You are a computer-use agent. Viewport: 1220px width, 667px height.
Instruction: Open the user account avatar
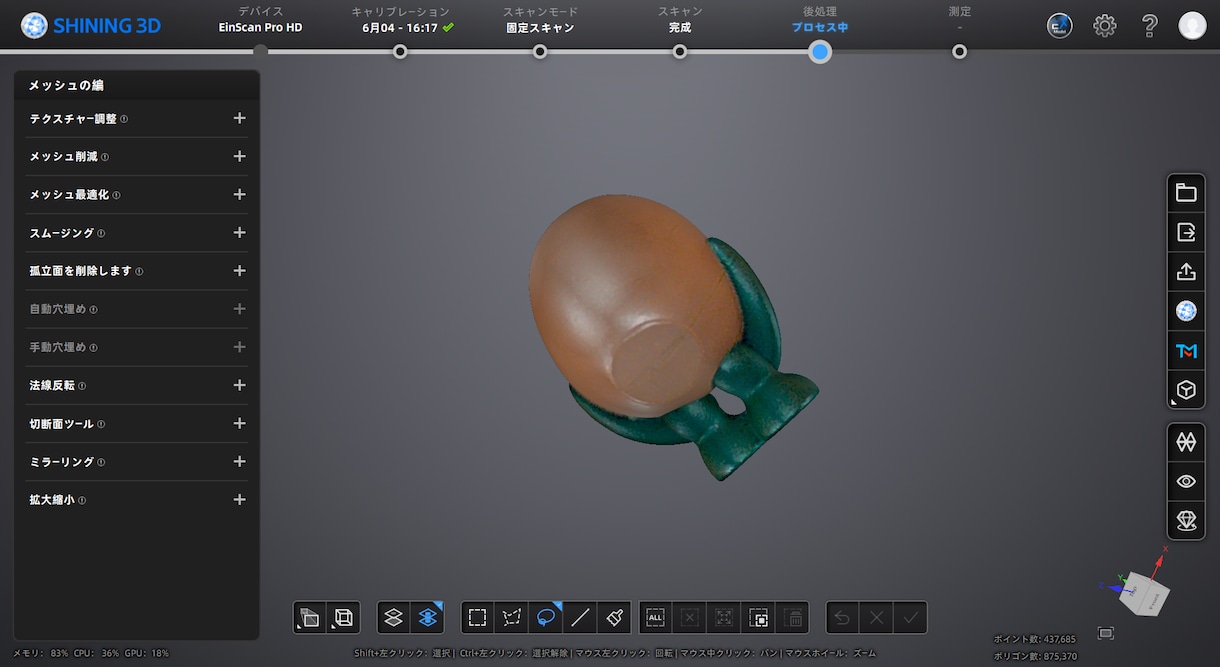pyautogui.click(x=1192, y=26)
